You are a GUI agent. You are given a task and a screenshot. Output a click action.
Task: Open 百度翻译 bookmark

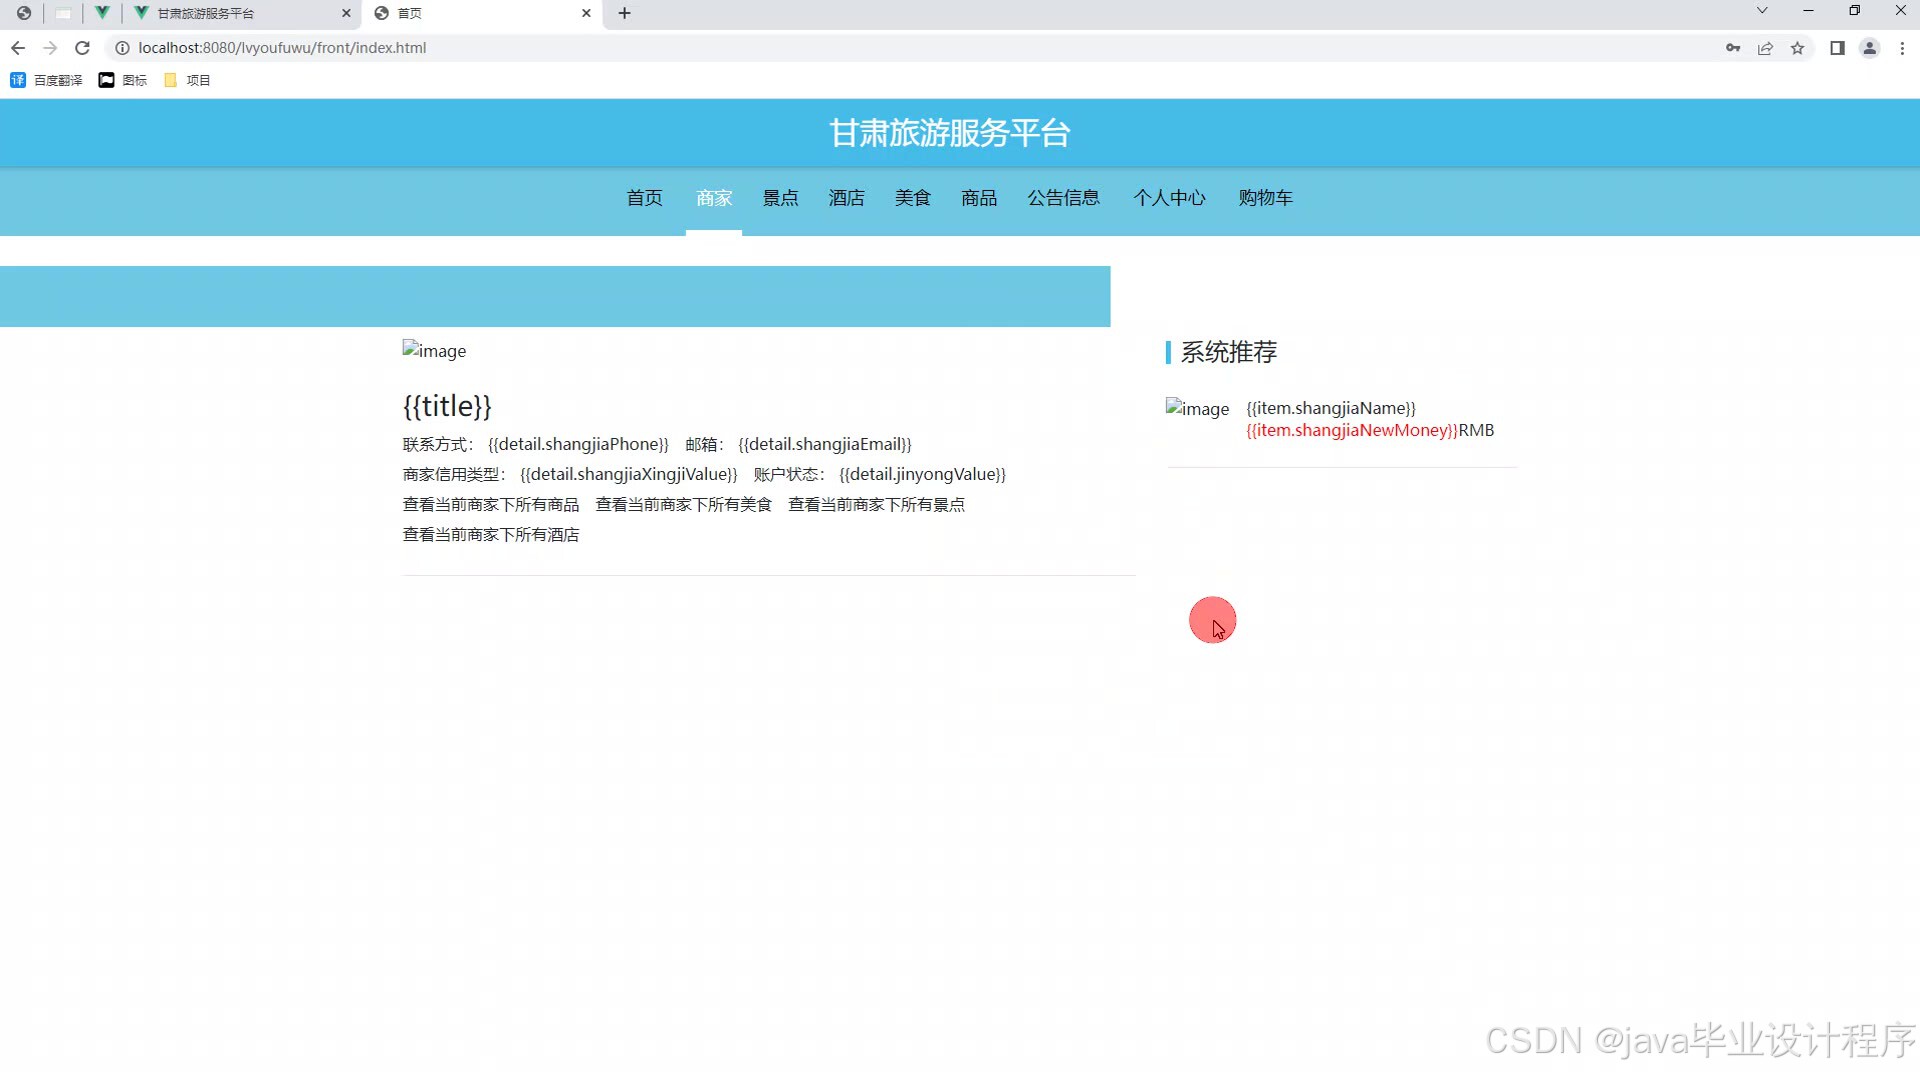pos(46,80)
